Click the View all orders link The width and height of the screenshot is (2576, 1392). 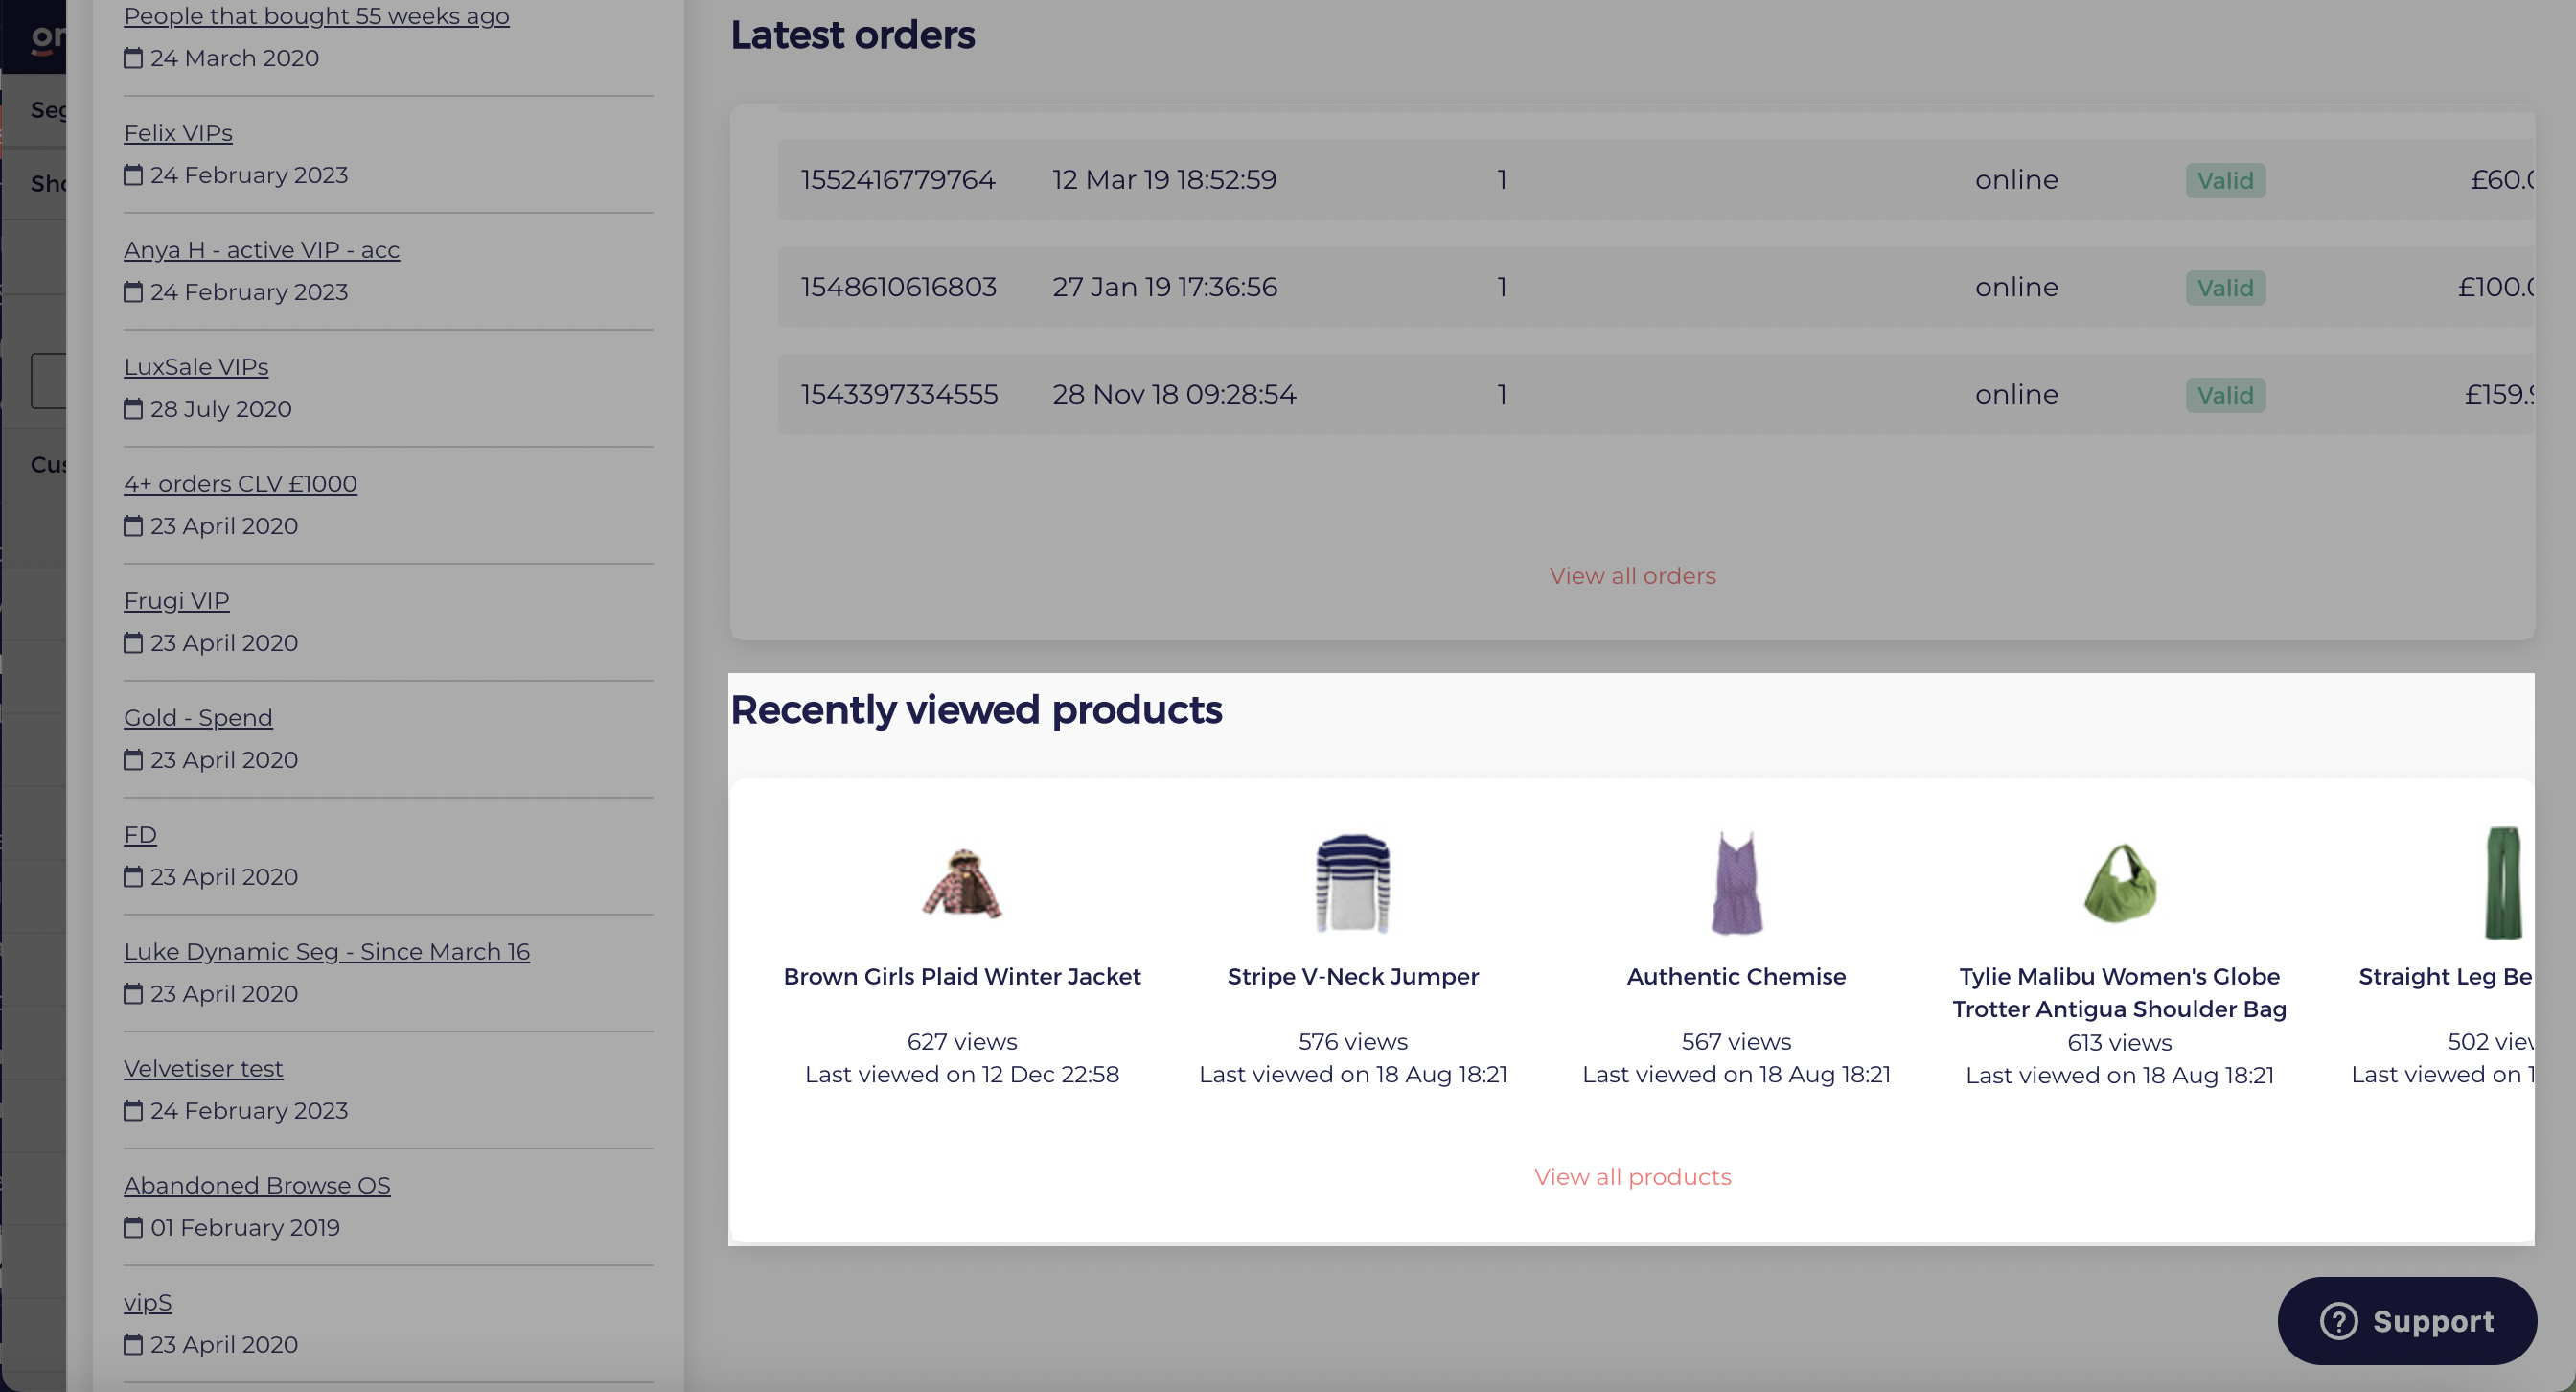coord(1632,576)
